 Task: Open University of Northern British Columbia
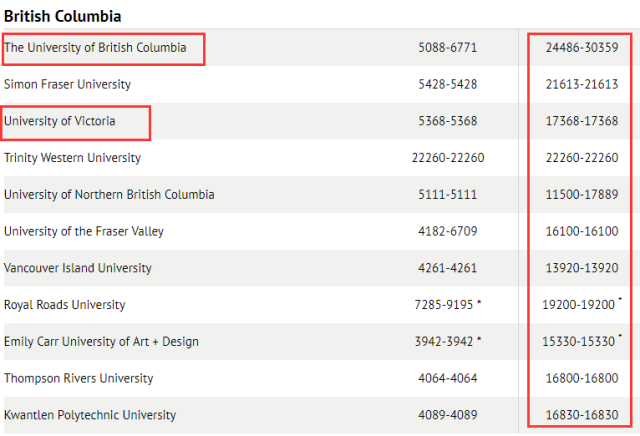click(109, 195)
